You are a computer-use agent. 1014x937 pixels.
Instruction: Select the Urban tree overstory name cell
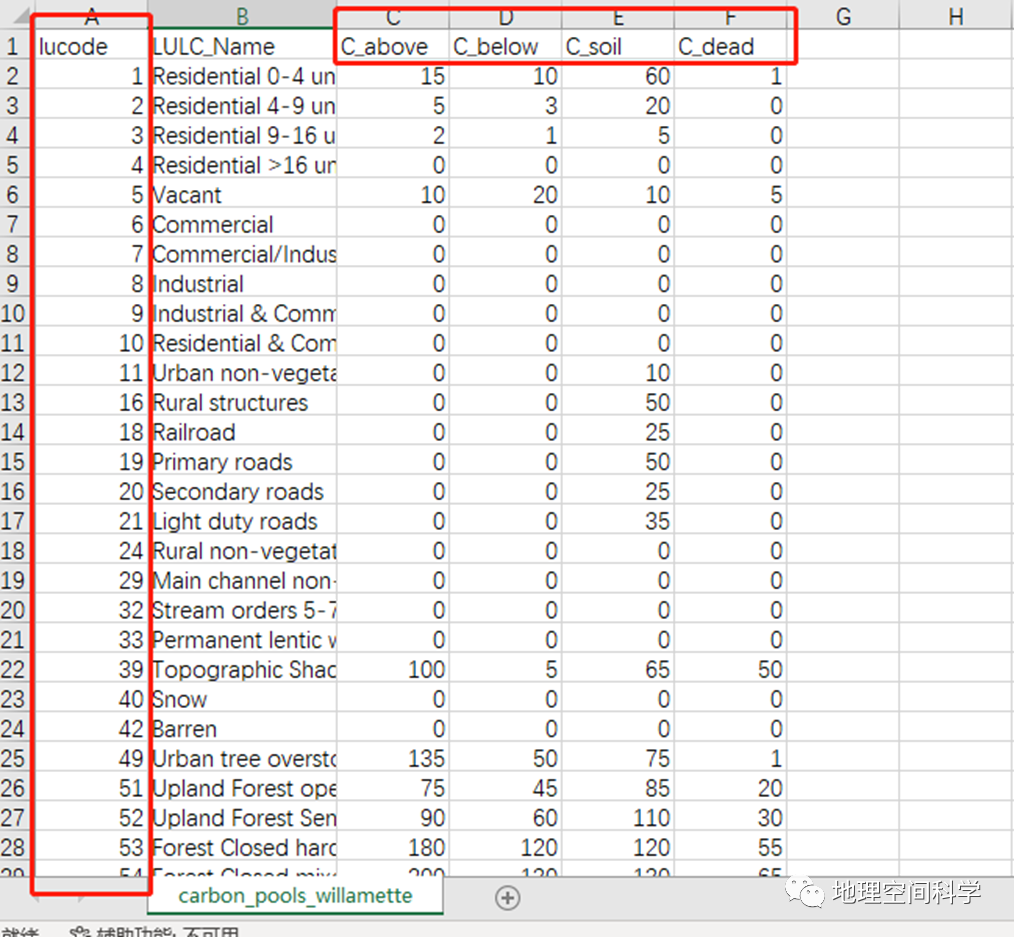click(x=243, y=759)
